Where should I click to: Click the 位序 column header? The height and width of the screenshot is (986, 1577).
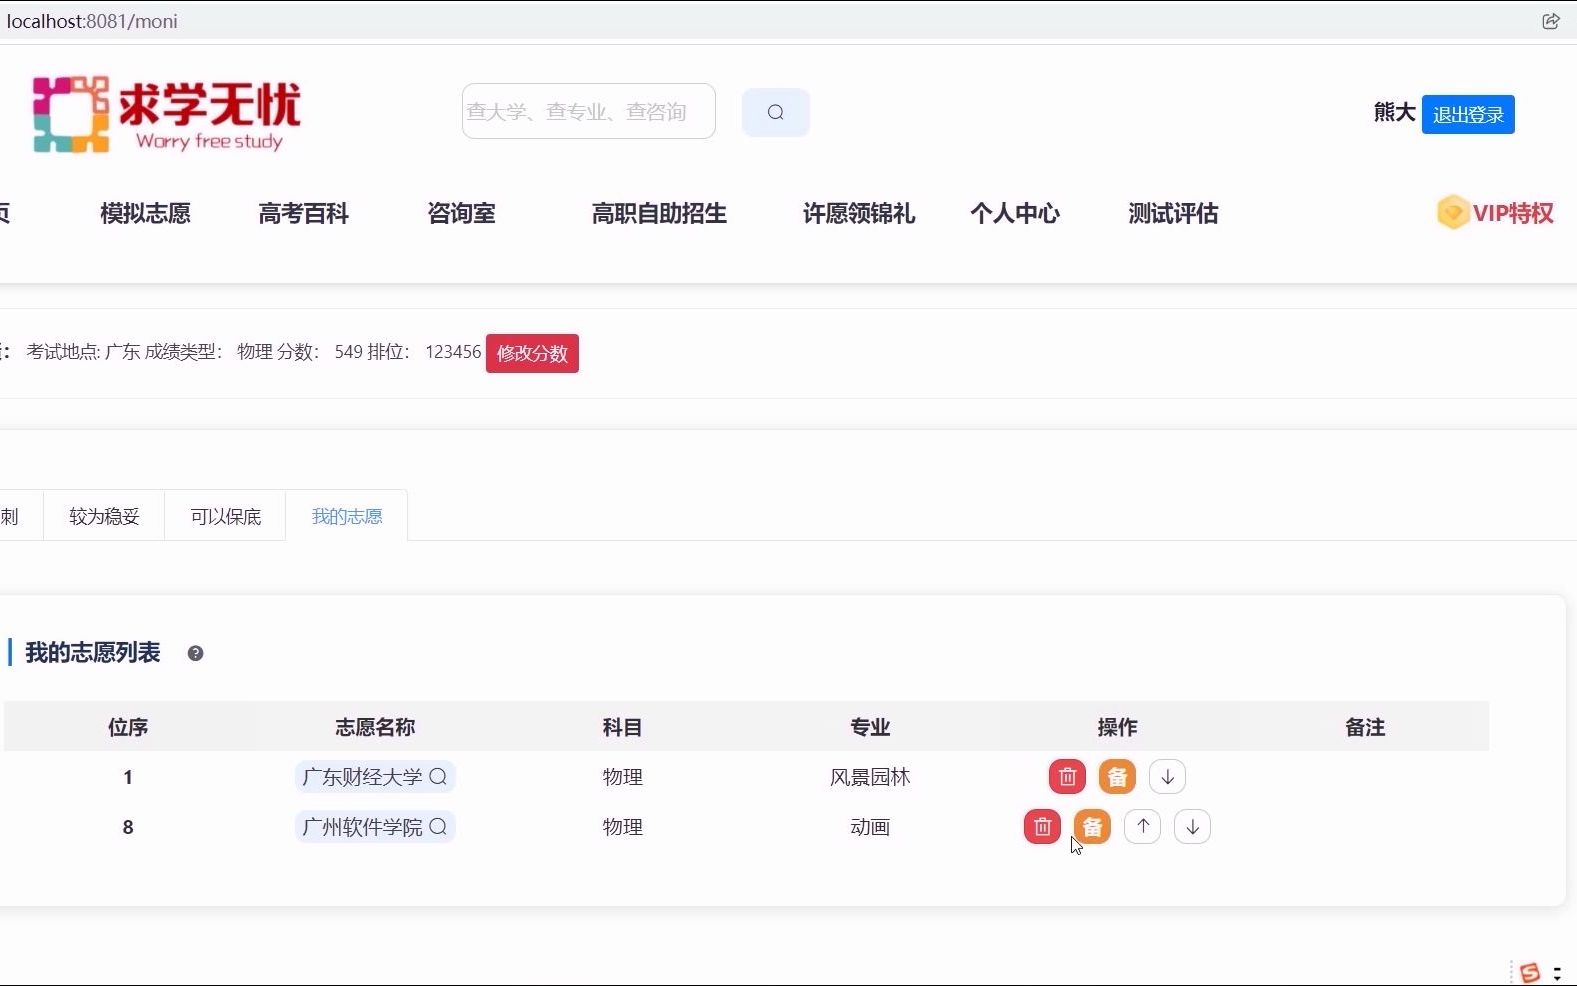[128, 727]
